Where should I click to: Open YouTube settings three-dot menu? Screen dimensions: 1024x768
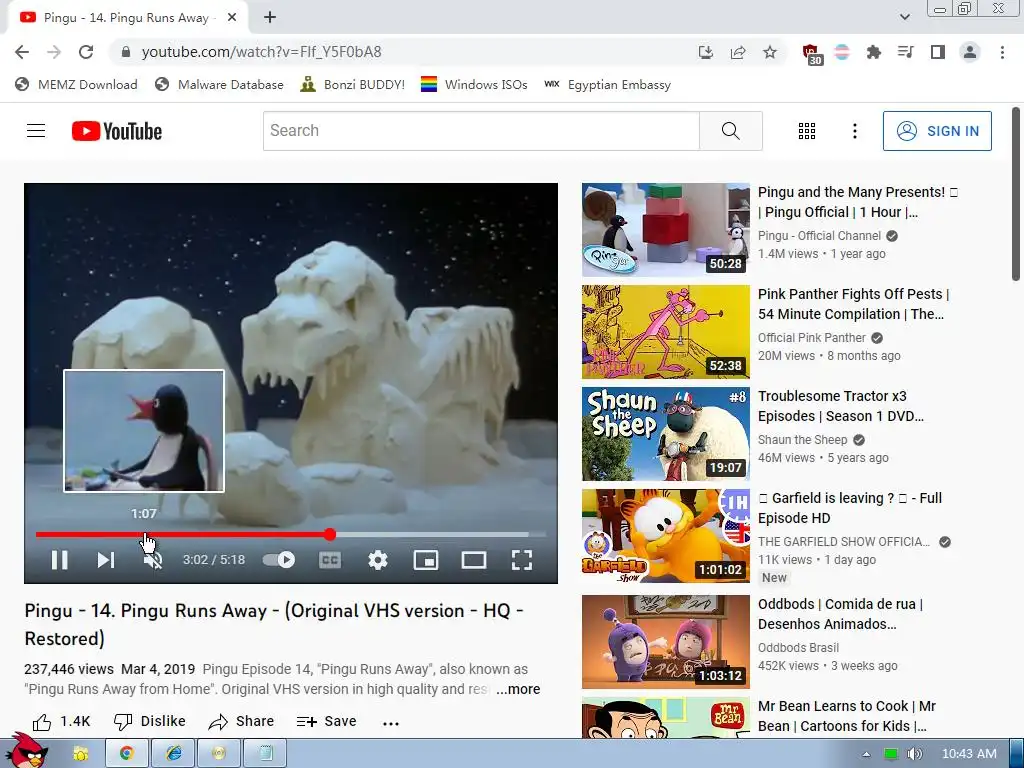[855, 131]
